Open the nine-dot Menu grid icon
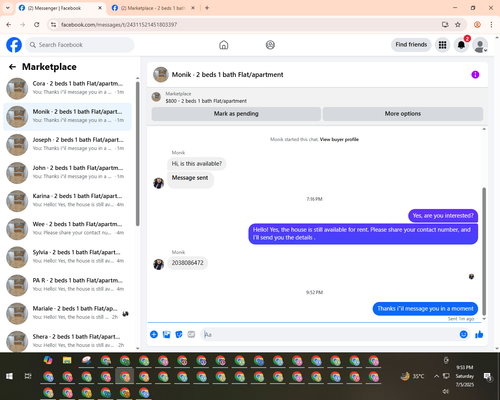Screen dimensions: 500x400 pyautogui.click(x=442, y=45)
